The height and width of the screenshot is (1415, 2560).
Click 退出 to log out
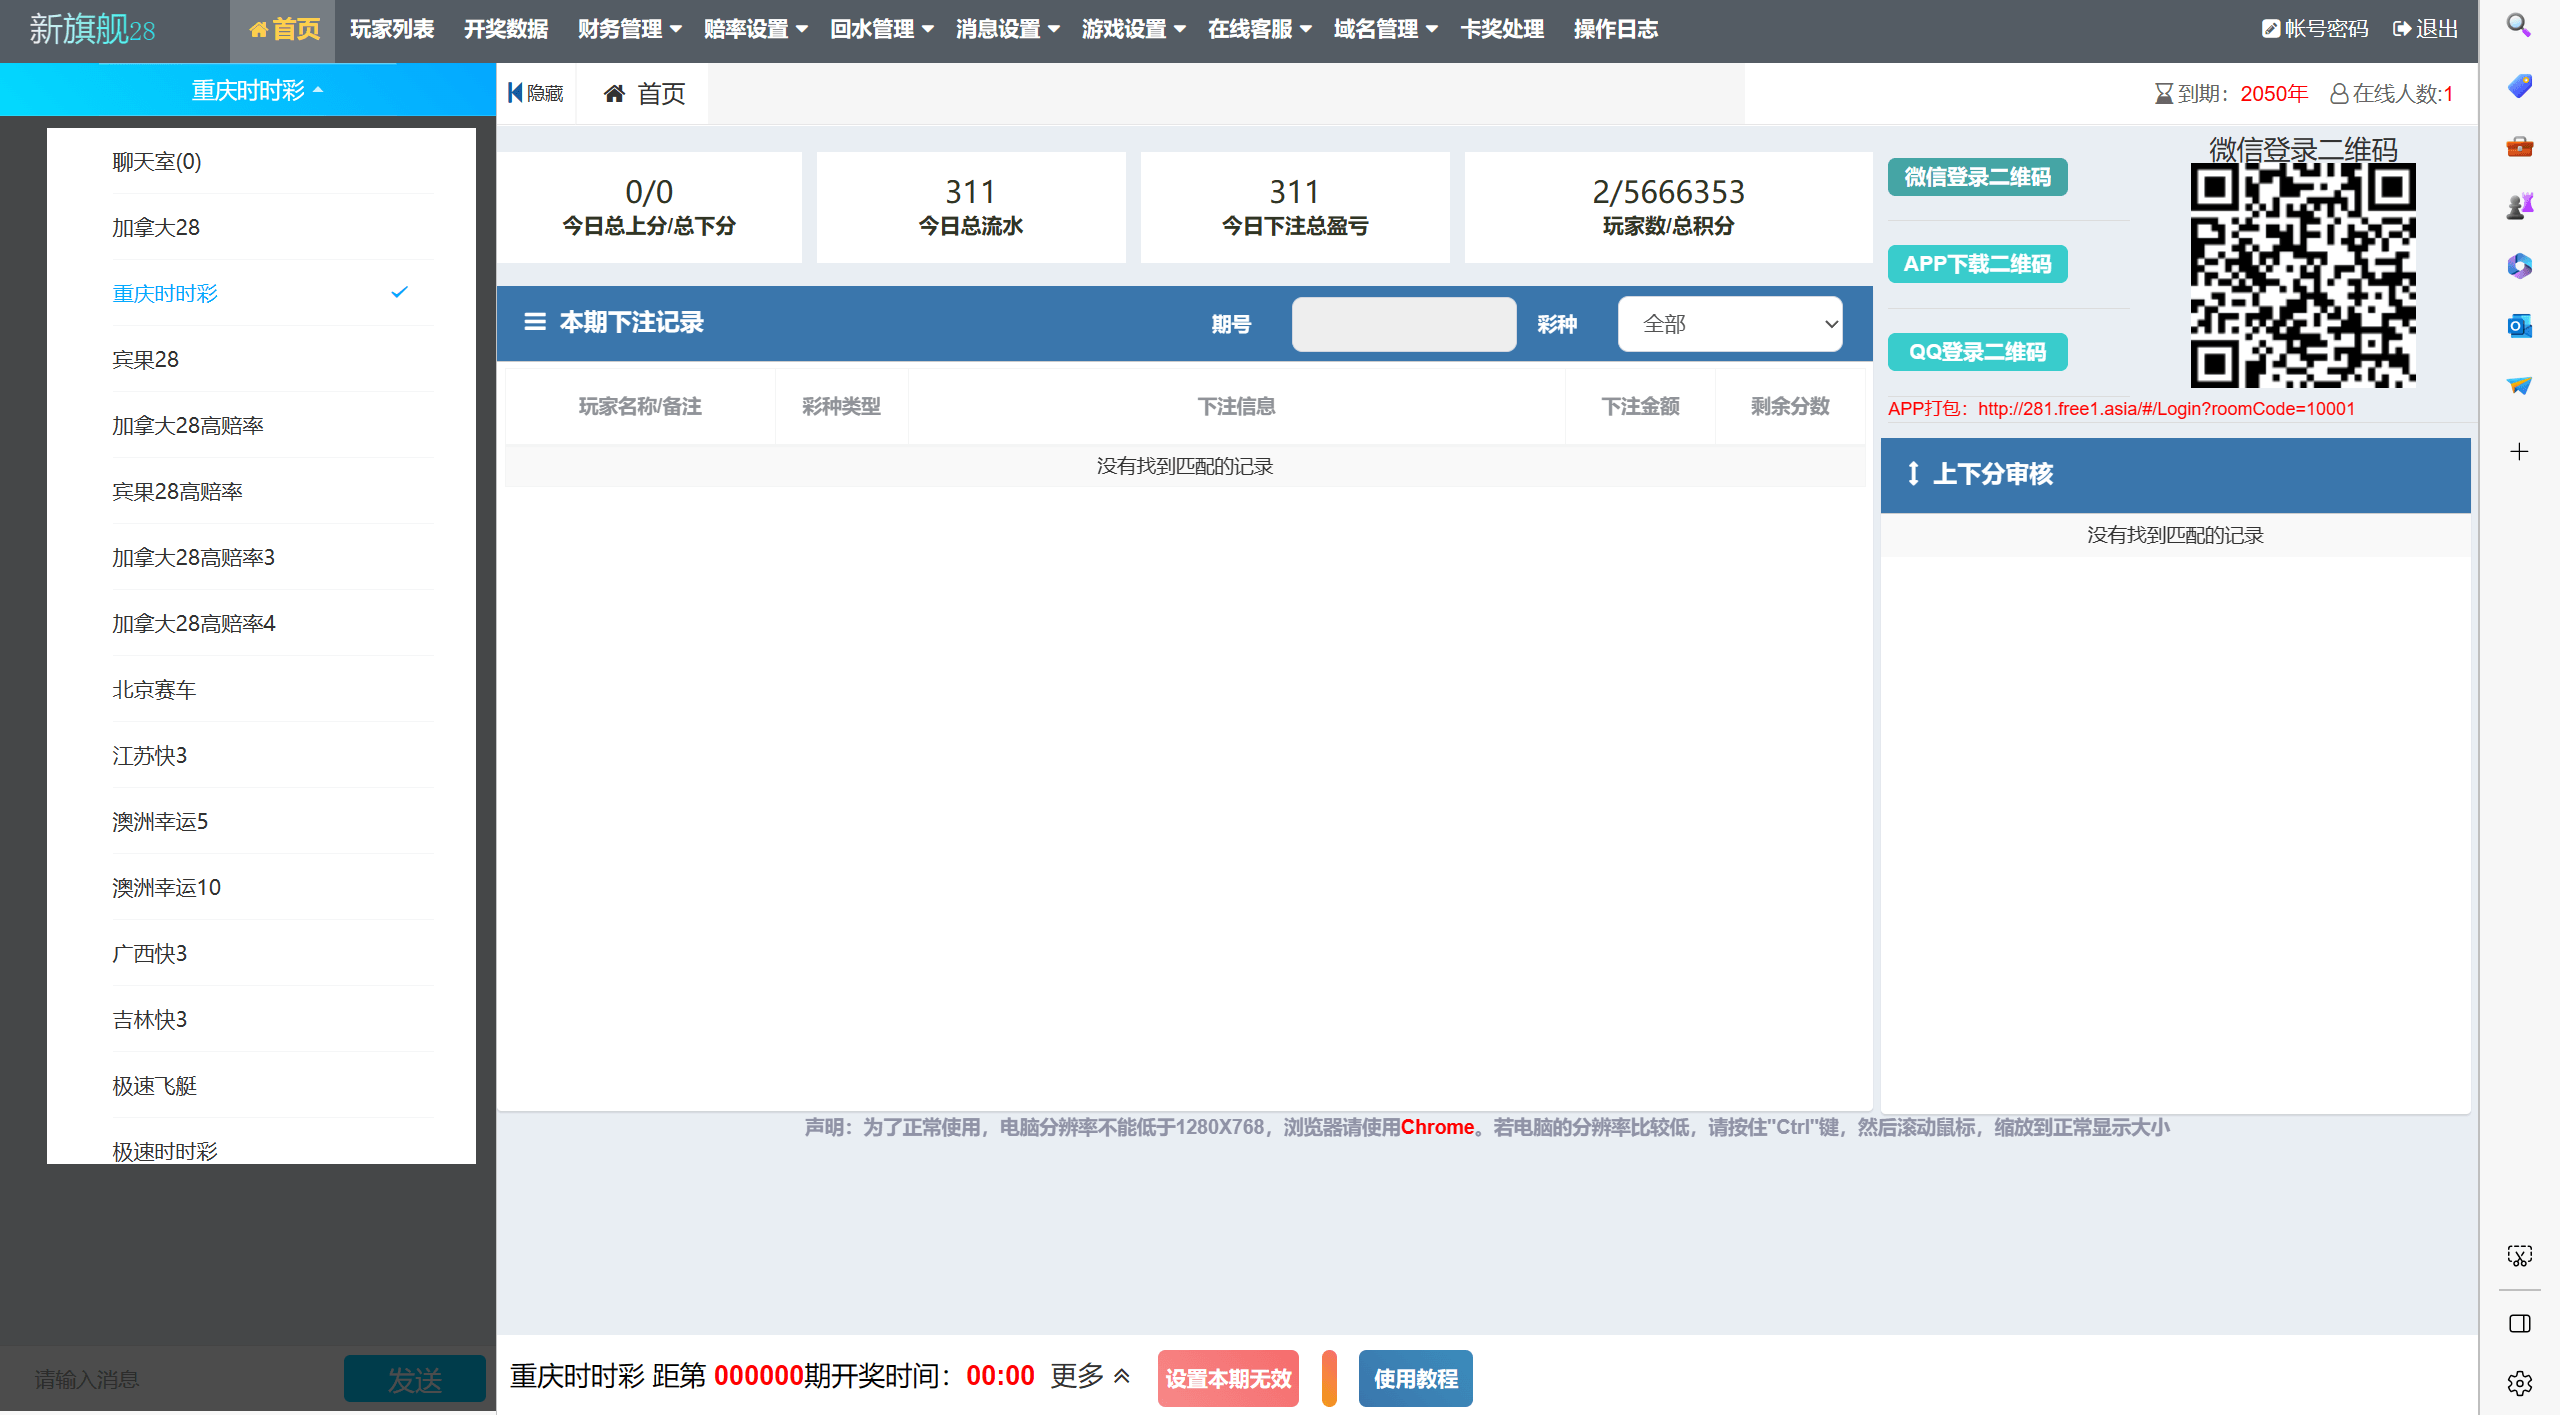tap(2425, 29)
